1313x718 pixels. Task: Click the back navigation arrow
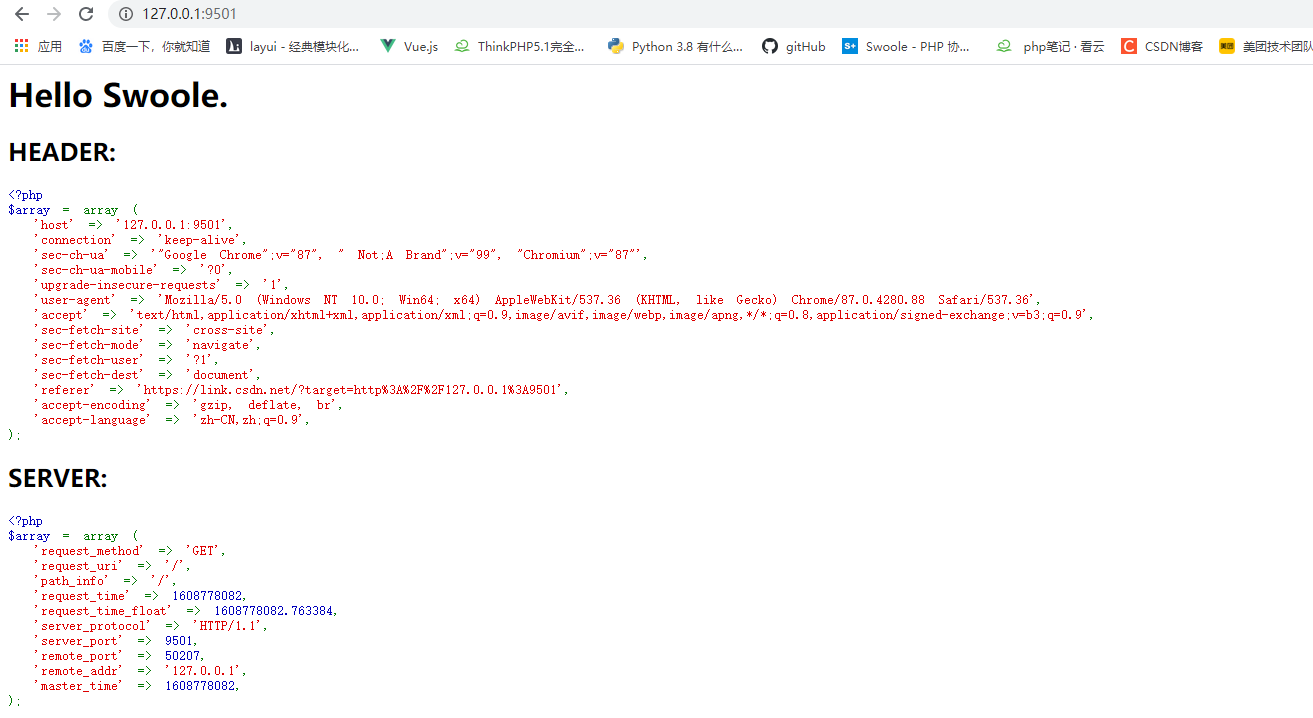pyautogui.click(x=20, y=15)
